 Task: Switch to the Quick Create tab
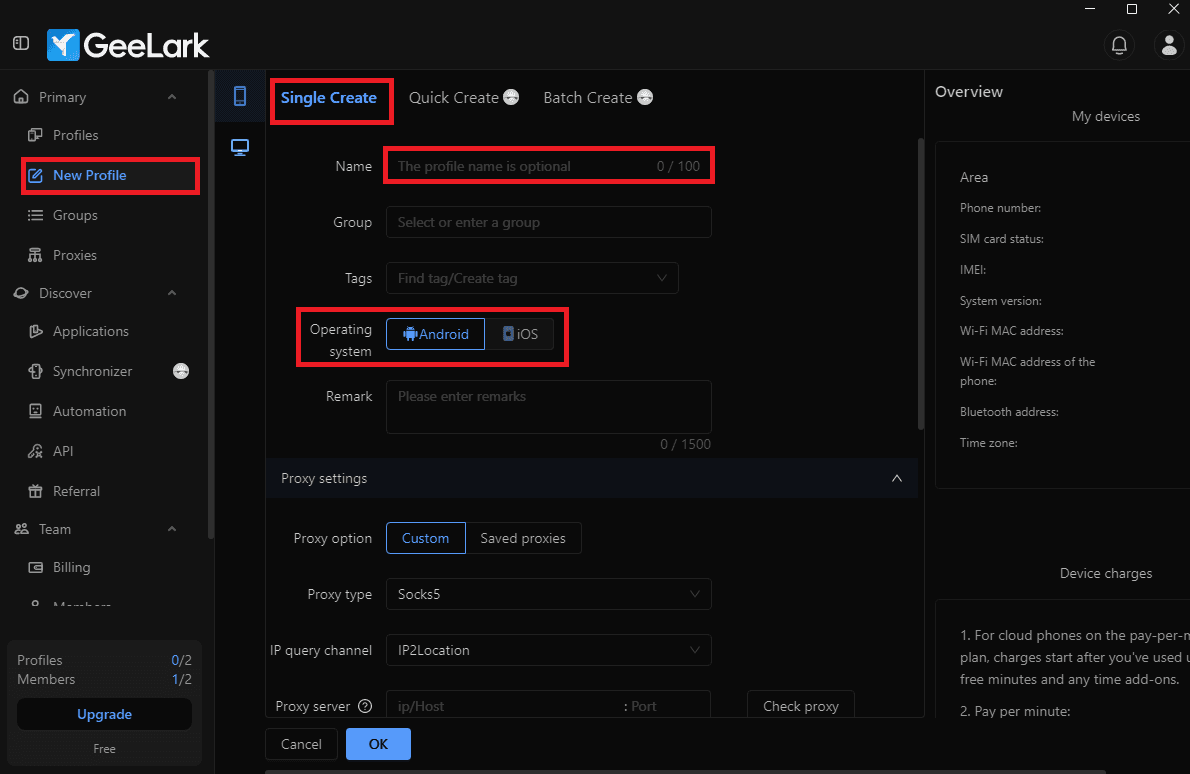coord(453,97)
